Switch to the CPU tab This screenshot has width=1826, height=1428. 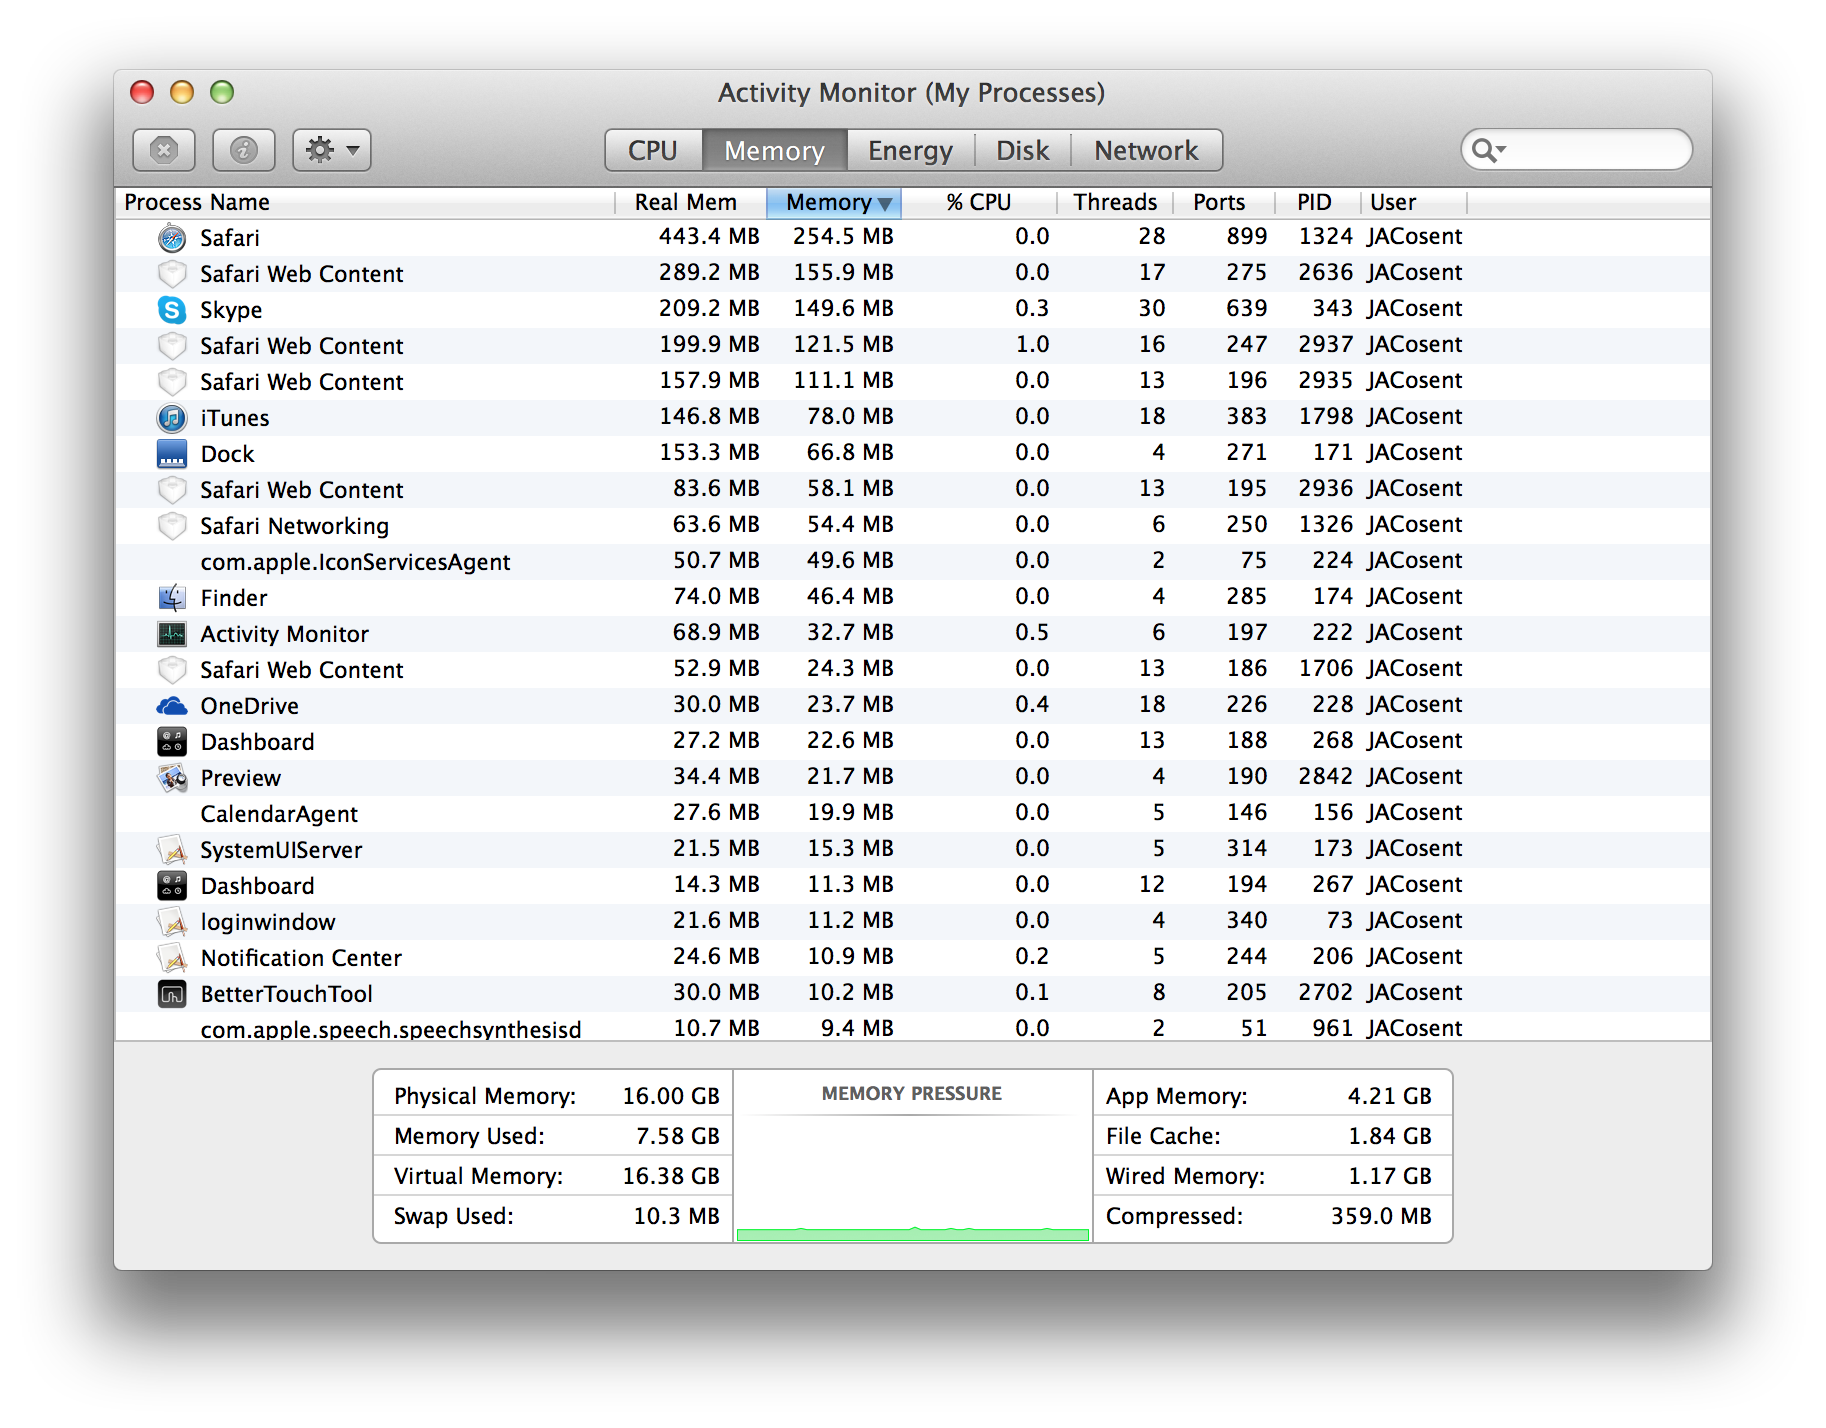click(x=653, y=150)
